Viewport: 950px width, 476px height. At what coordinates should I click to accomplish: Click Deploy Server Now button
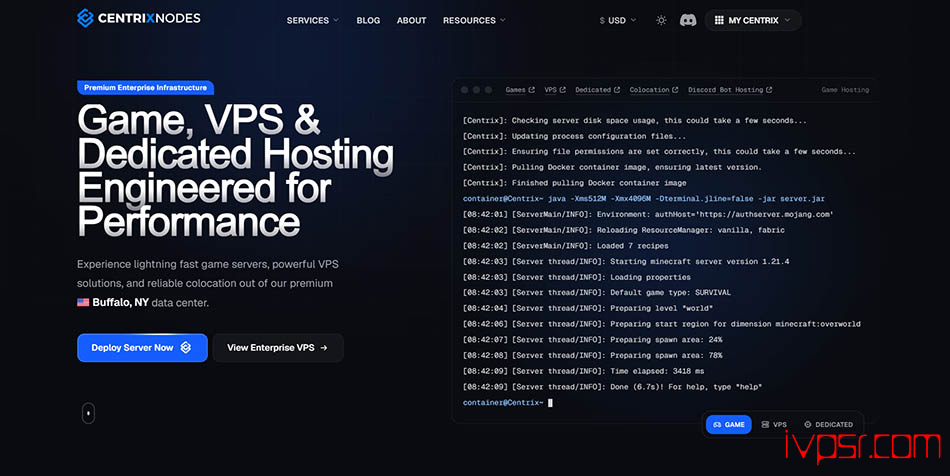click(x=142, y=348)
